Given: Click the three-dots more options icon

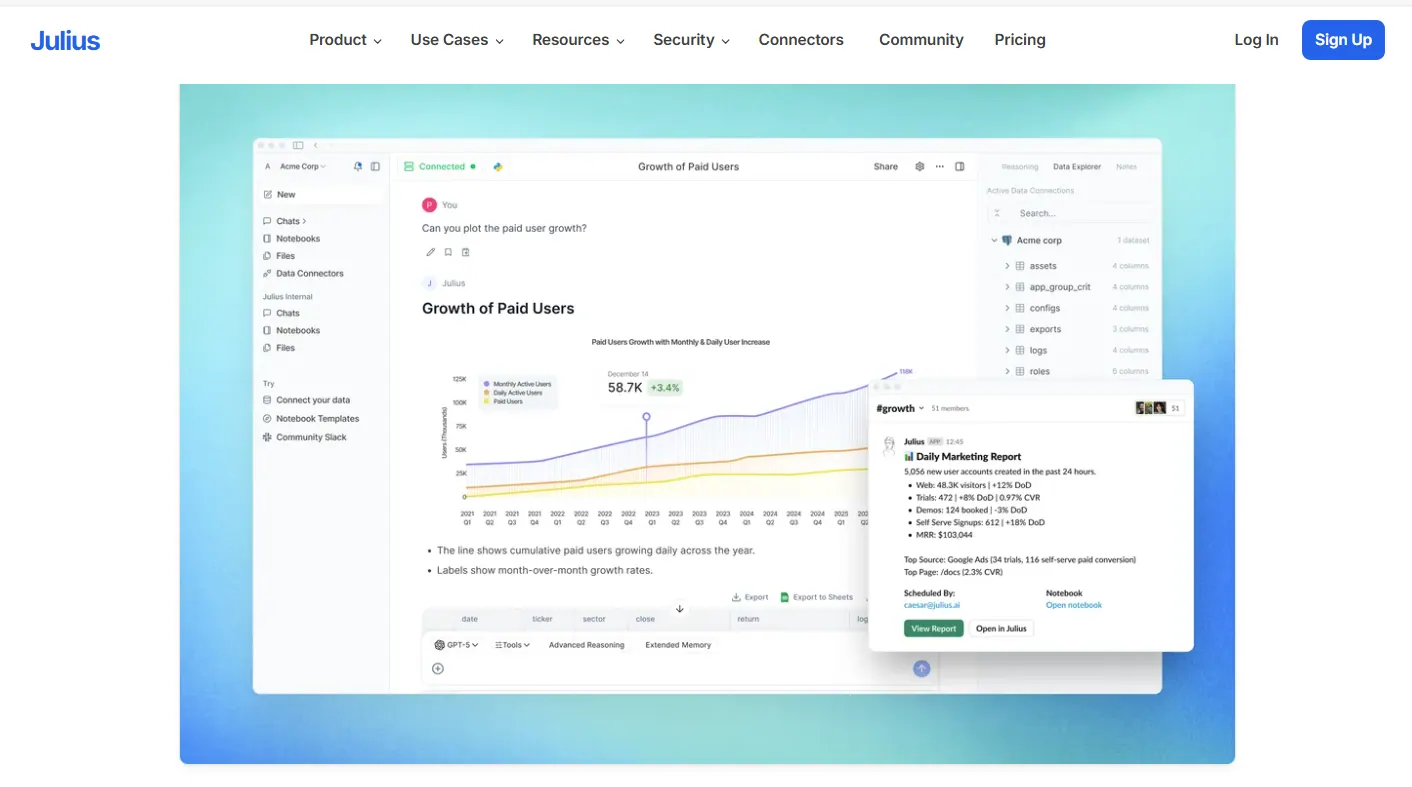Looking at the screenshot, I should (940, 167).
